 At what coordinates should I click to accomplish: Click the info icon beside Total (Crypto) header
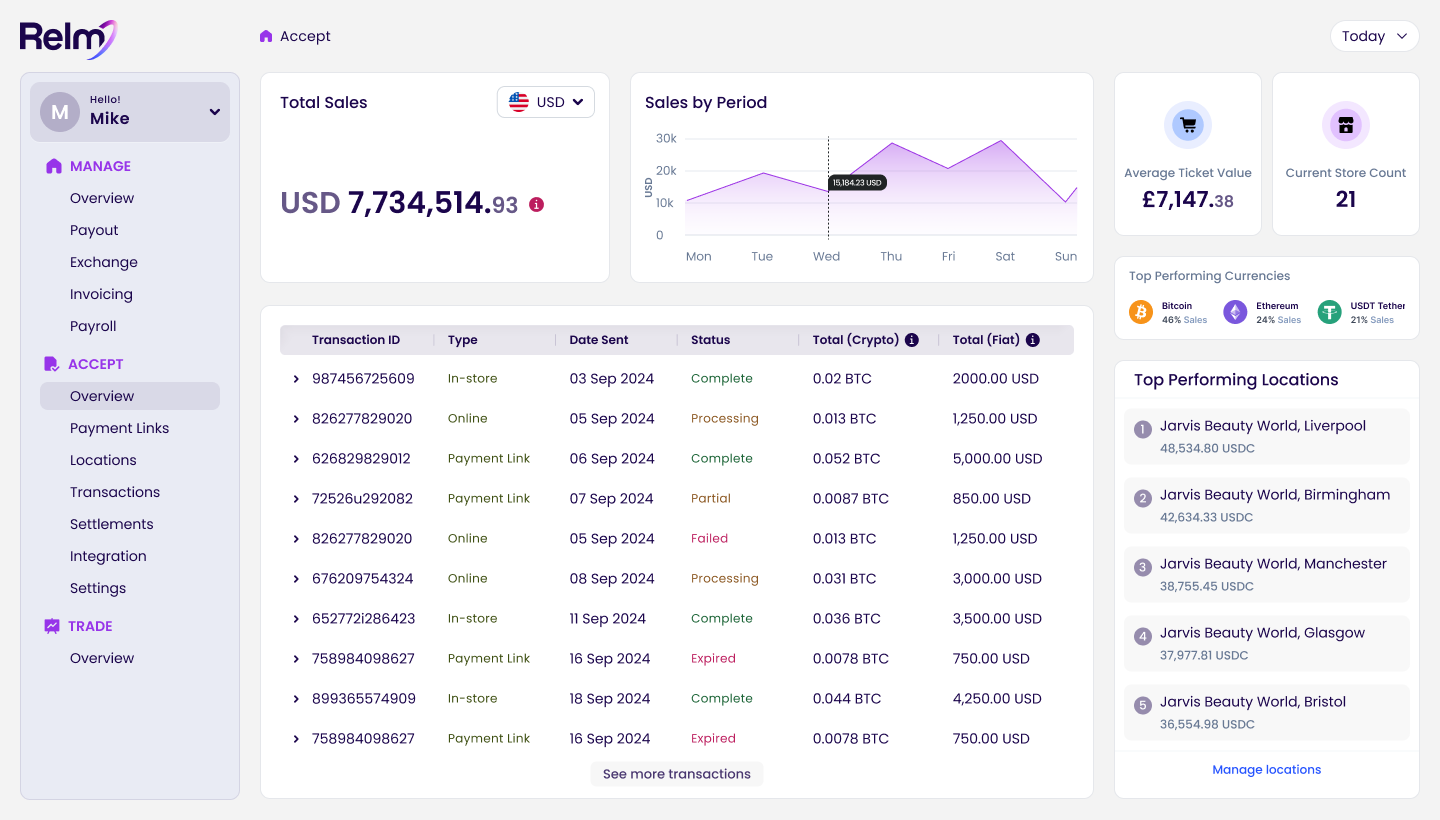click(912, 340)
